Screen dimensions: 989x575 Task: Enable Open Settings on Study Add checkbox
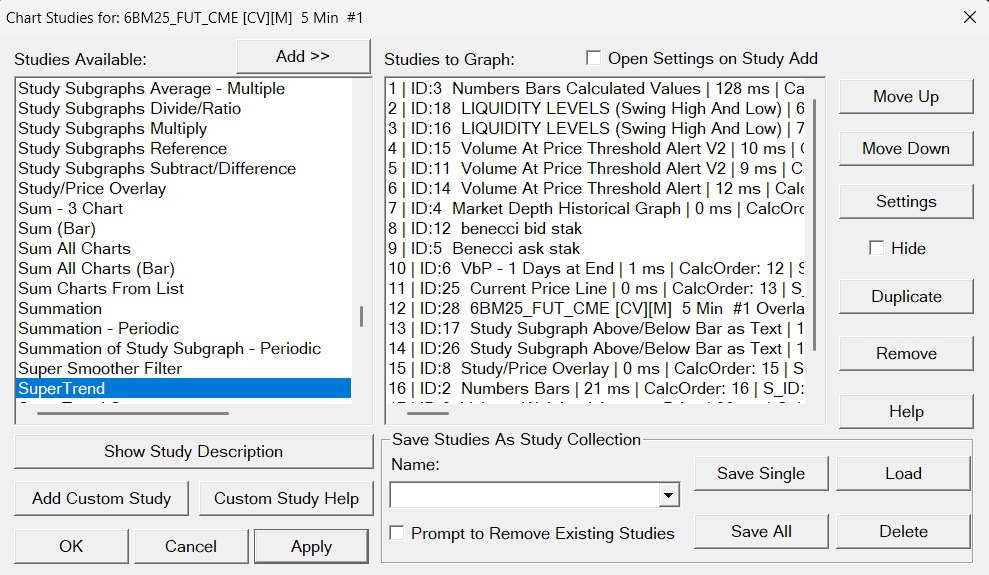click(x=594, y=58)
